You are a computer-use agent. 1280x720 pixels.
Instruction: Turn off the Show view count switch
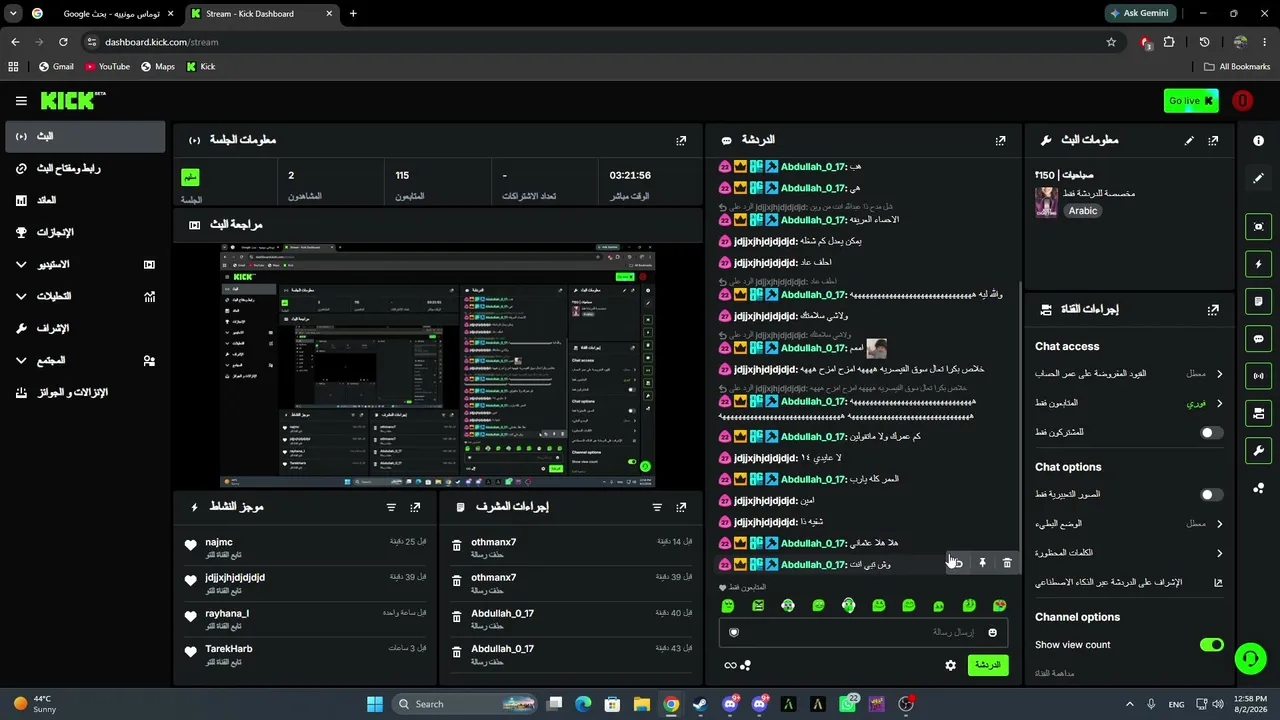click(1212, 645)
